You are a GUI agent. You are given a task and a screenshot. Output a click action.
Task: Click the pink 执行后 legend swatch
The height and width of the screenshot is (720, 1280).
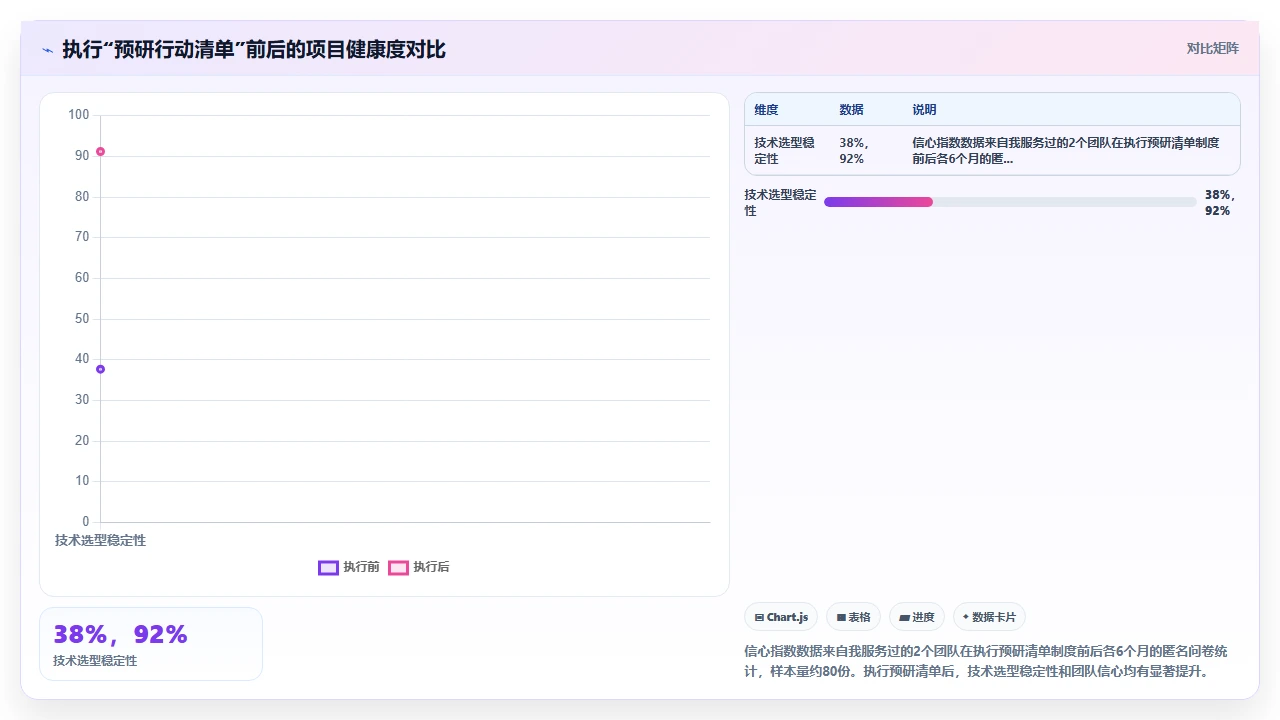(x=398, y=568)
